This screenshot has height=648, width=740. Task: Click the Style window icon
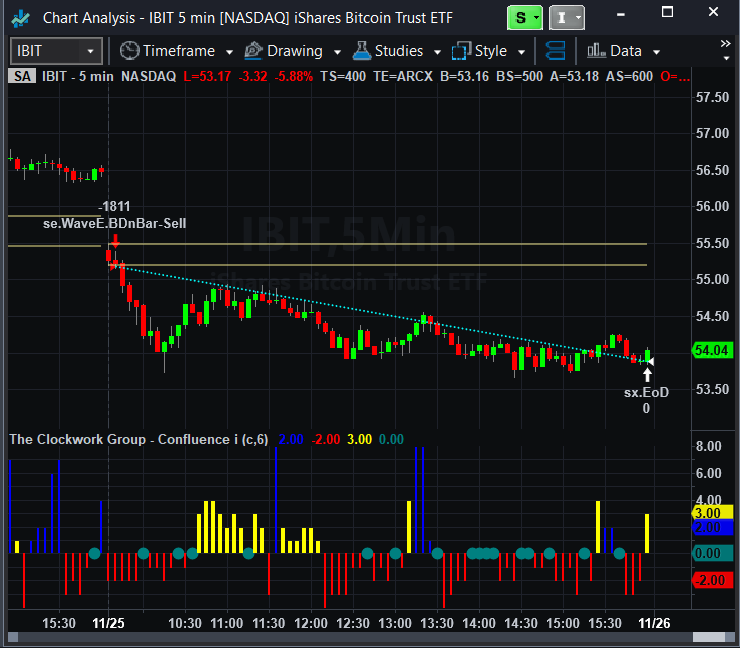pyautogui.click(x=461, y=50)
